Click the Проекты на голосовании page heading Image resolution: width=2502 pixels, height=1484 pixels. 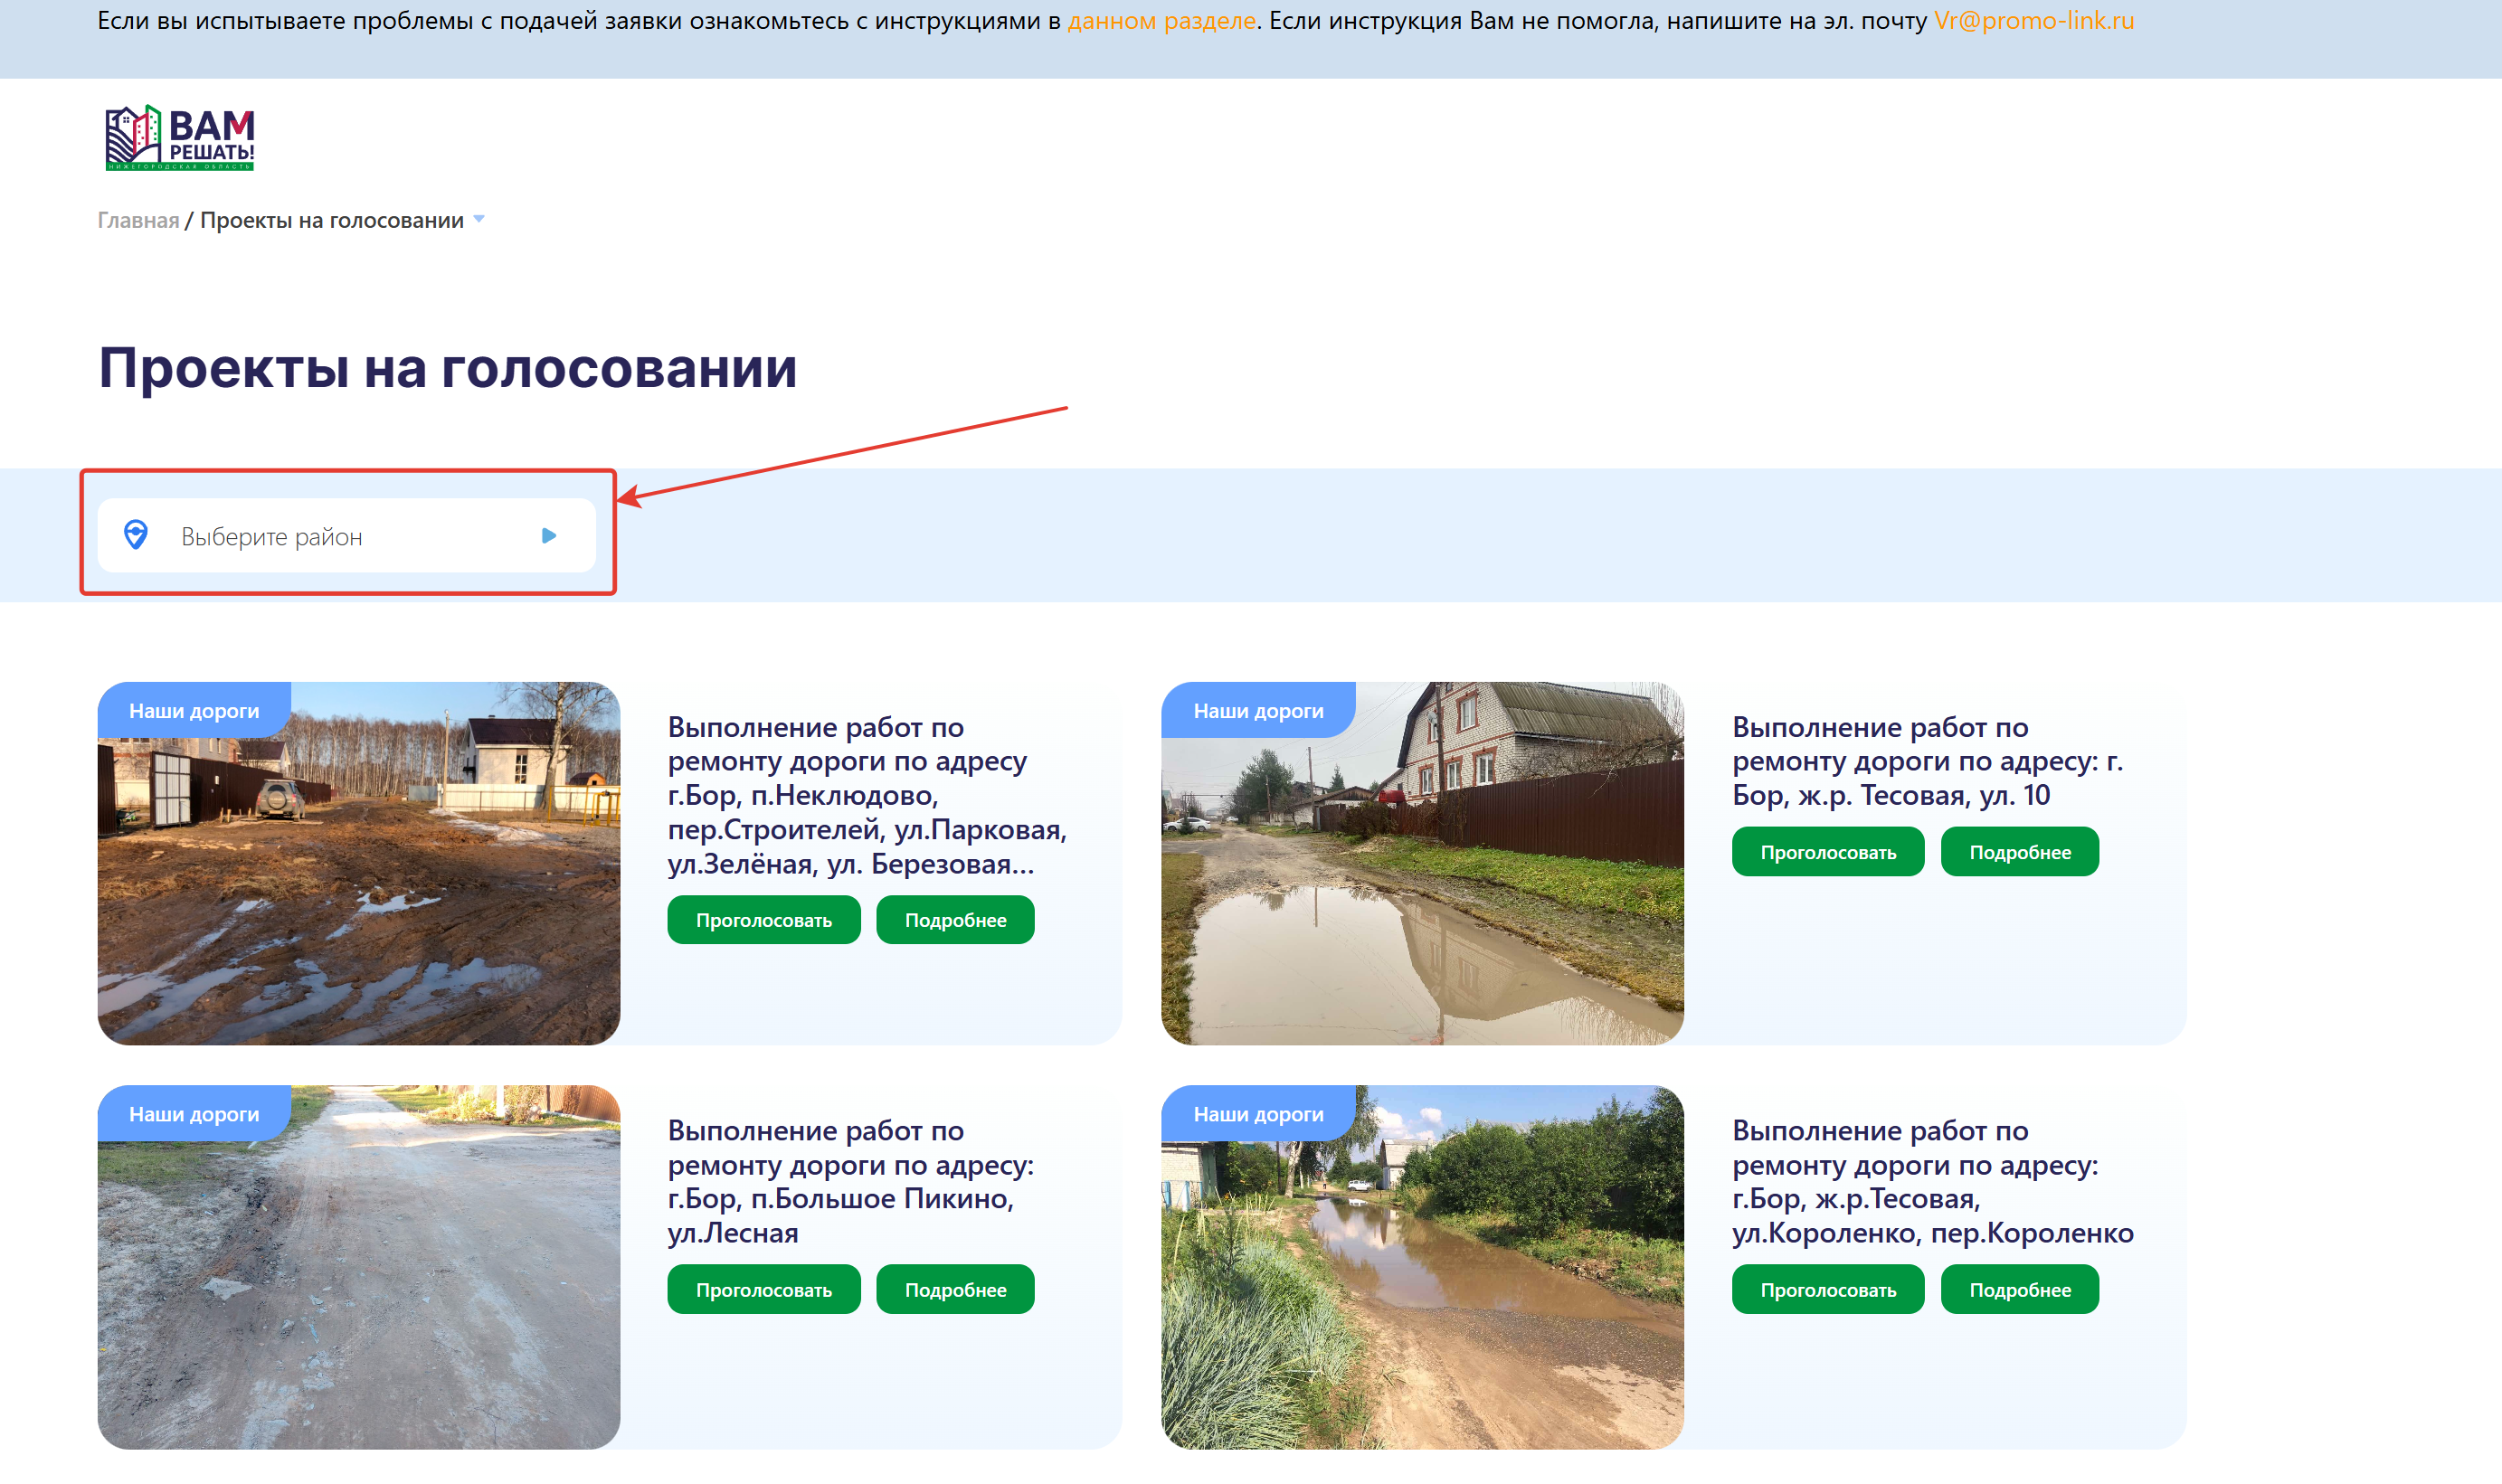448,368
